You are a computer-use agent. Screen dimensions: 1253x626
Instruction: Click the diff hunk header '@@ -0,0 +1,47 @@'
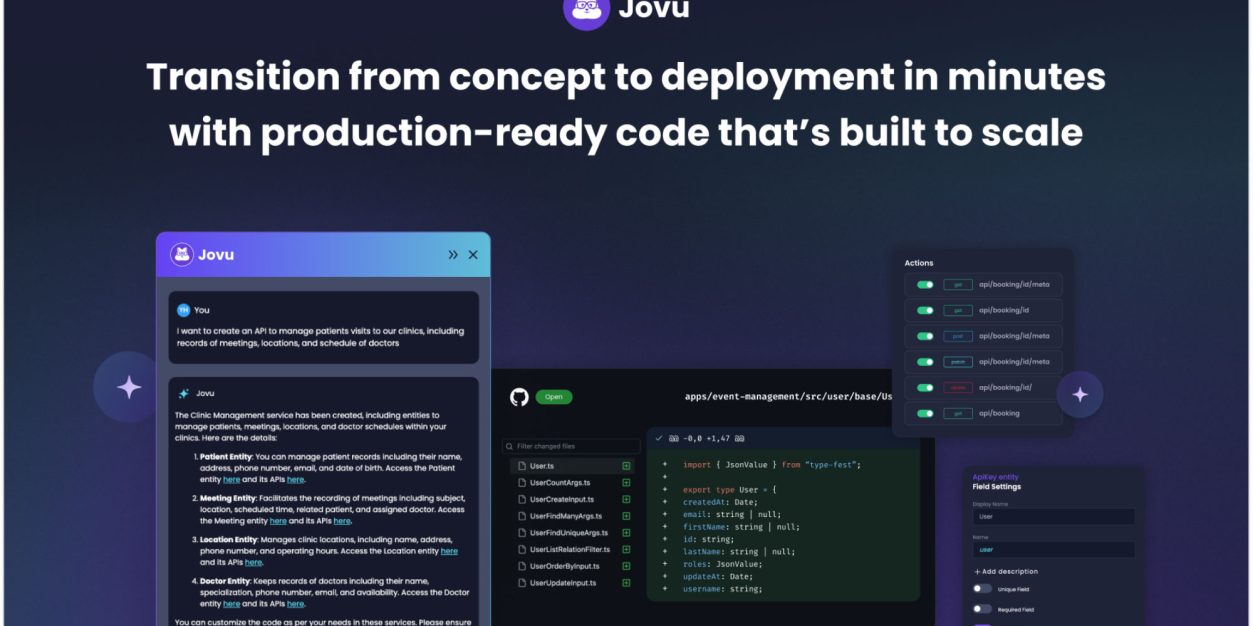pyautogui.click(x=705, y=438)
